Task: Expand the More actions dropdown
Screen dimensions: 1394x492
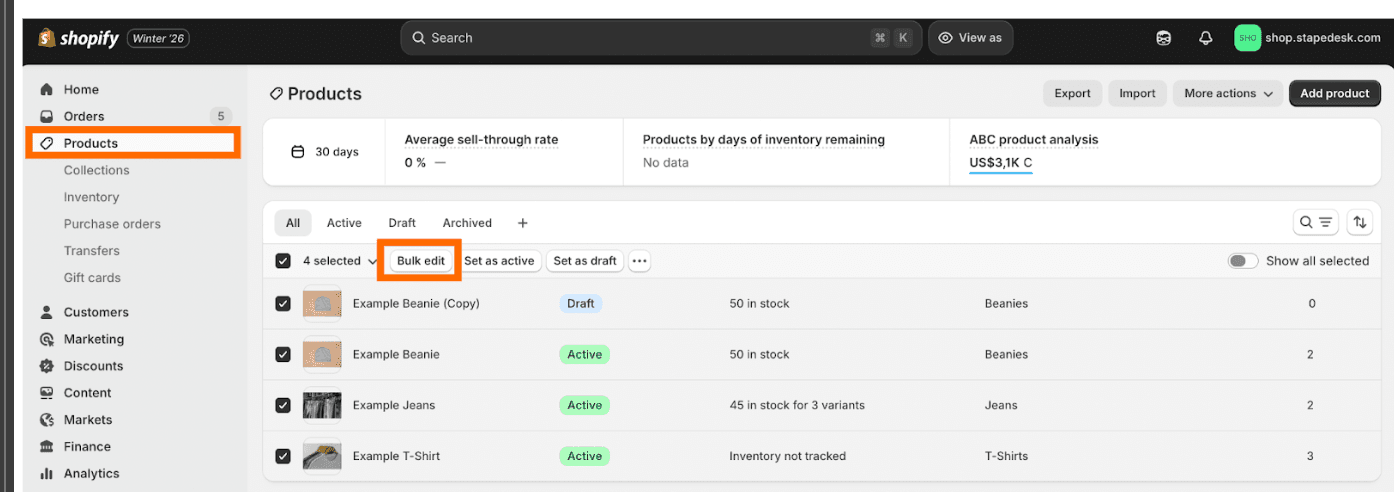Action: tap(1228, 93)
